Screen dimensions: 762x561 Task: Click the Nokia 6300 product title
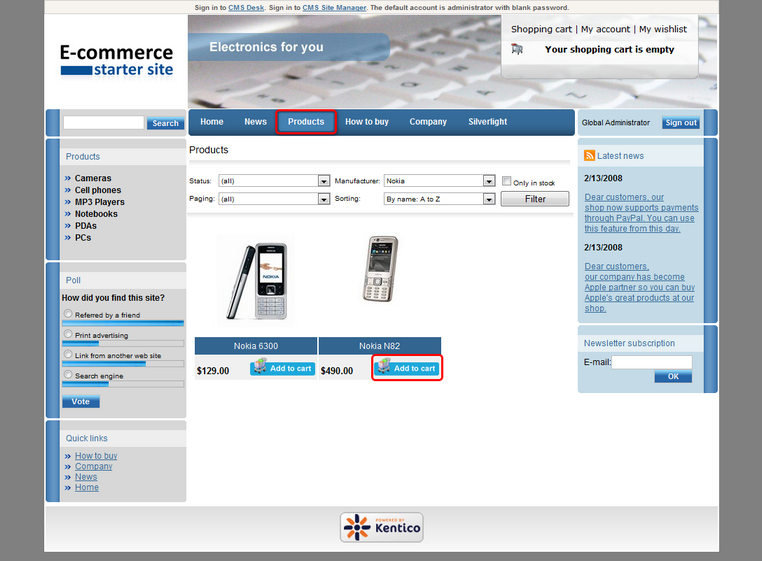[x=256, y=346]
